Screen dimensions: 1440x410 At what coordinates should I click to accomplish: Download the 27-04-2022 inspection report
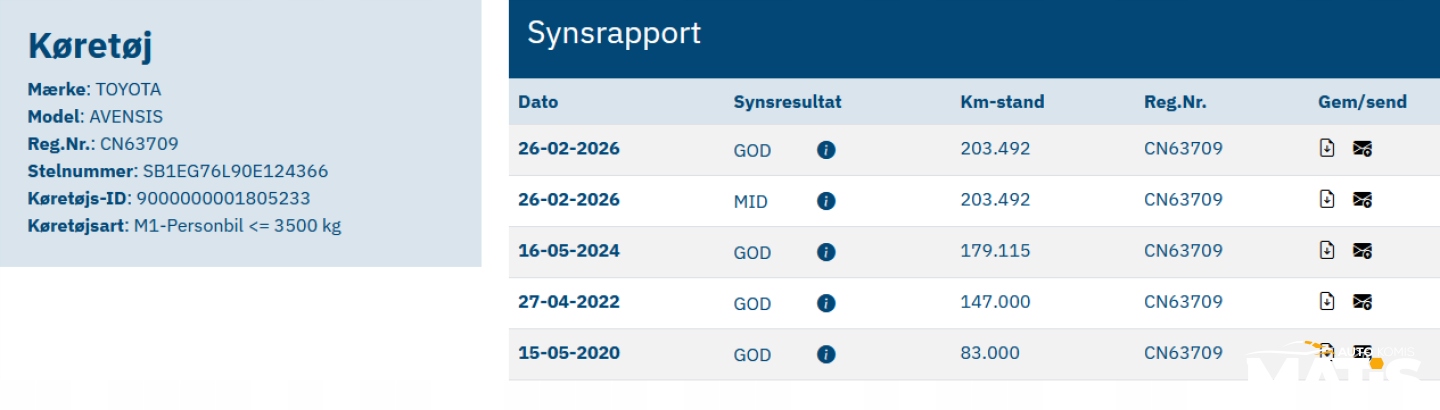coord(1327,301)
